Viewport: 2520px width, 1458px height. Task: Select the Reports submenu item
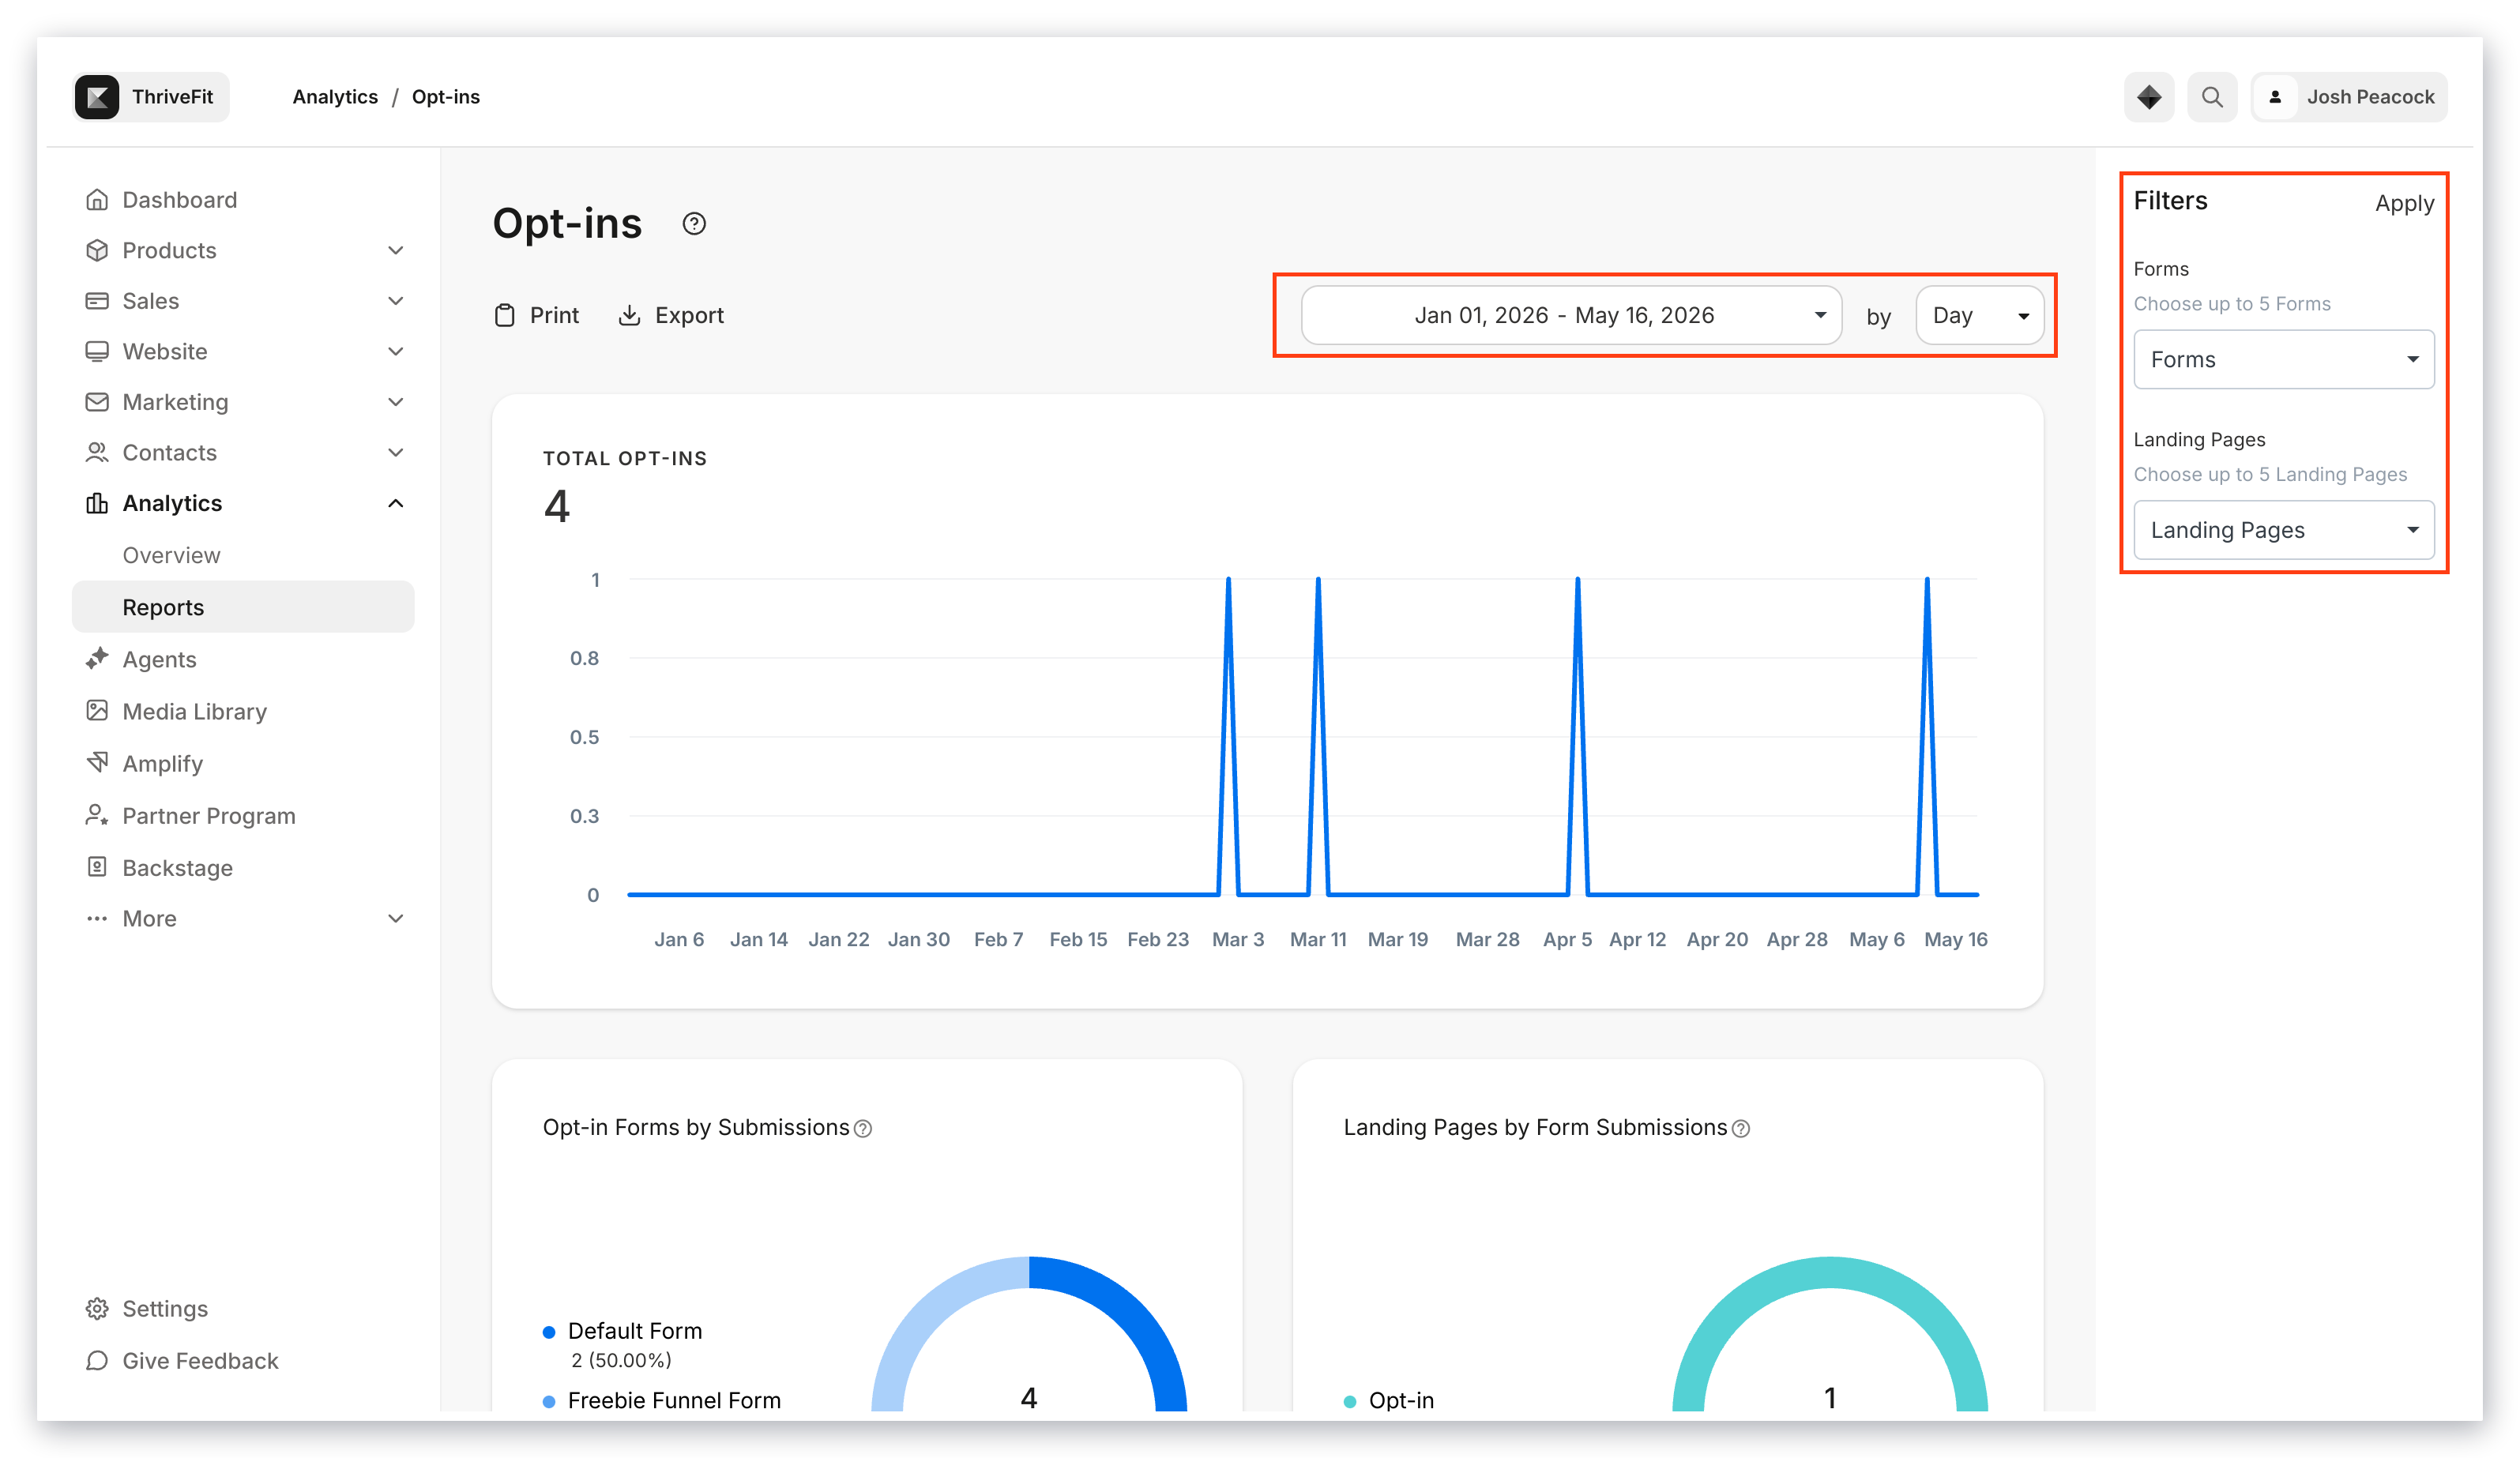click(243, 607)
